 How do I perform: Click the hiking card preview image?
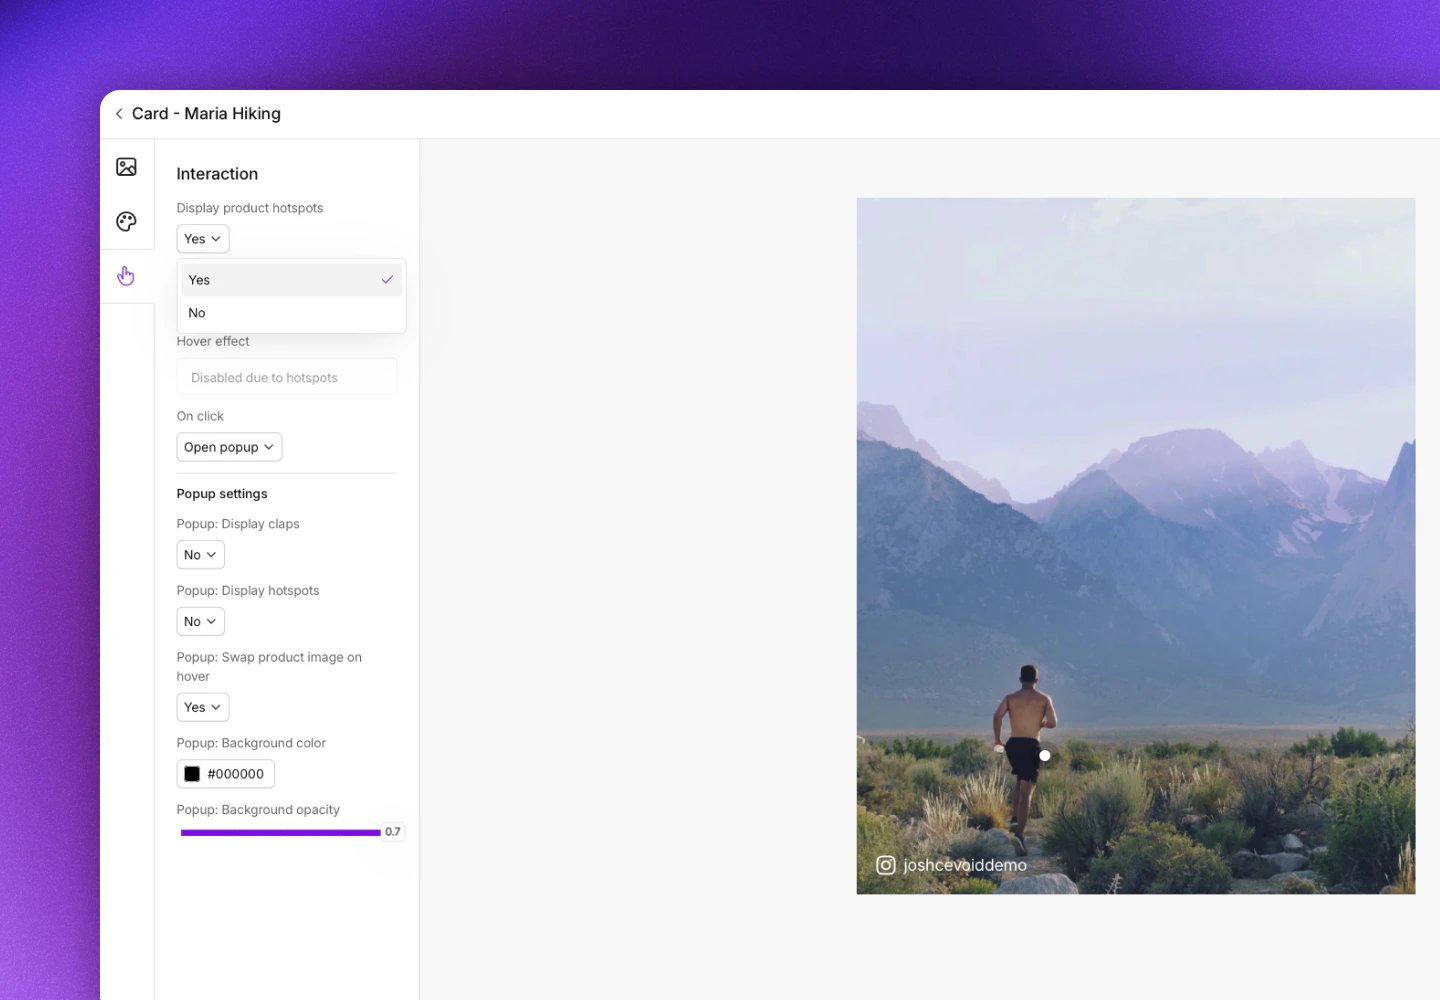coord(1136,546)
